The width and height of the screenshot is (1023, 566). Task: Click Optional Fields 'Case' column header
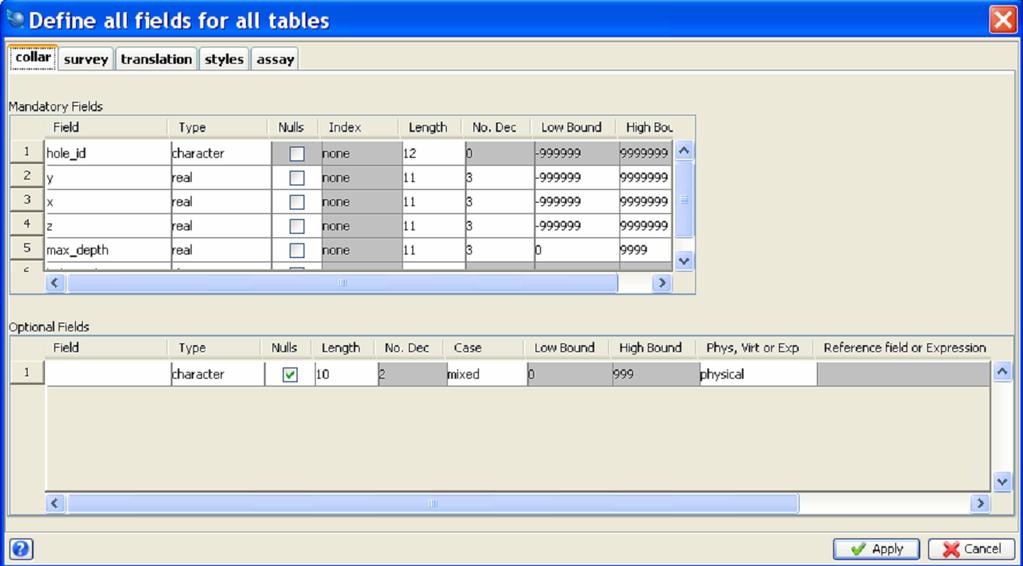[483, 348]
